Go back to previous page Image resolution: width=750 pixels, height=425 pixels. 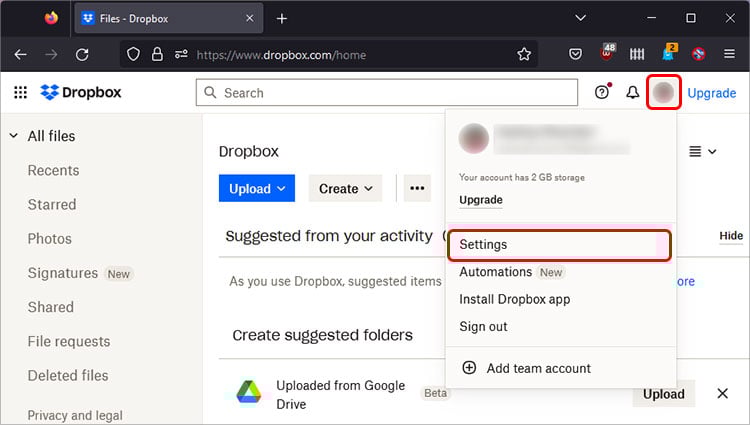(x=21, y=54)
